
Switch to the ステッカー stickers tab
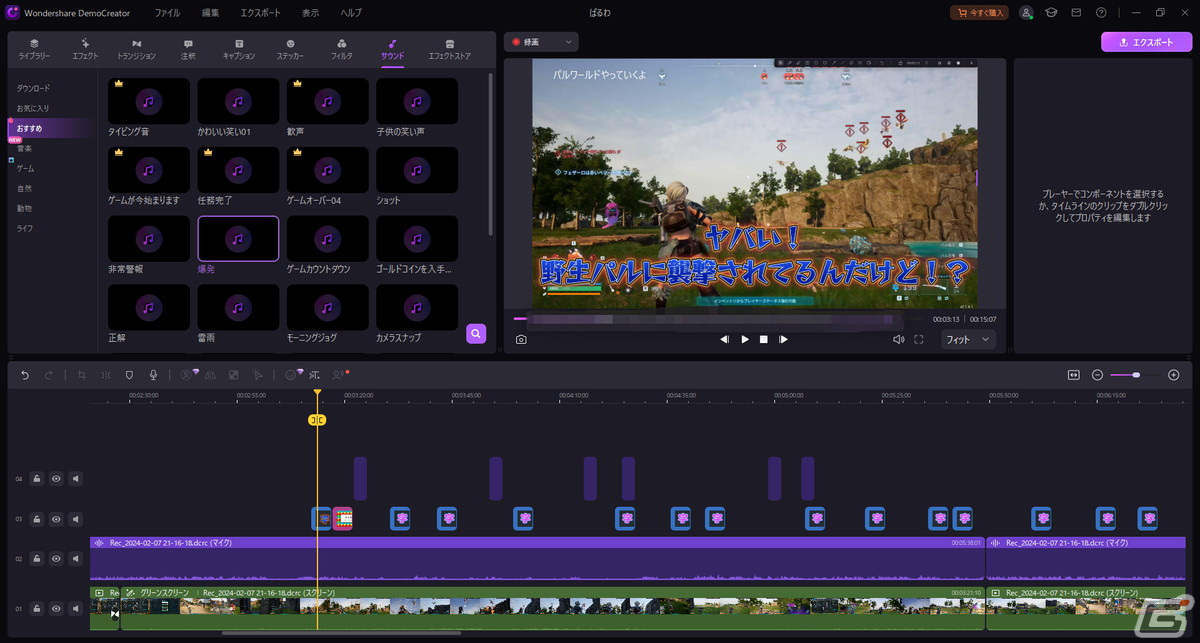290,49
